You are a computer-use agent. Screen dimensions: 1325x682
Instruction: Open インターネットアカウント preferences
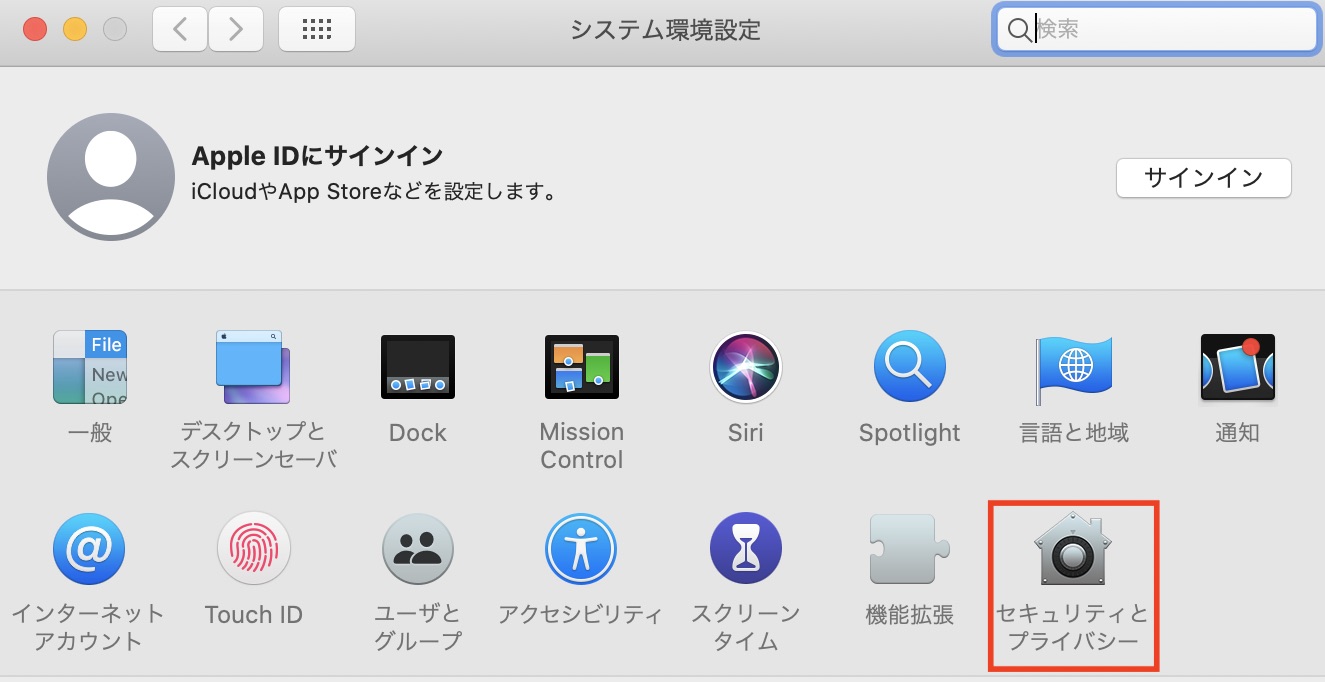pos(90,550)
